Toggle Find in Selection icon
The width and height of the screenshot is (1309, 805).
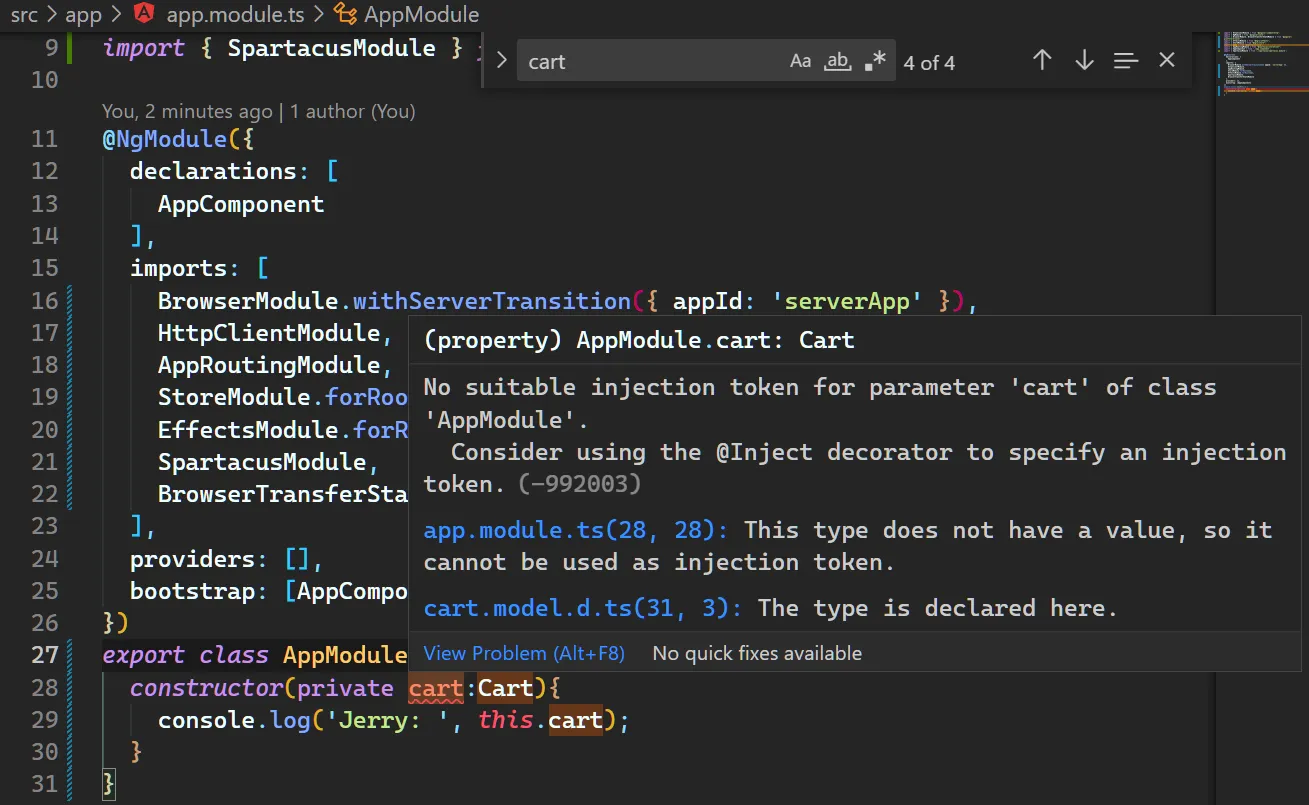(x=1126, y=61)
